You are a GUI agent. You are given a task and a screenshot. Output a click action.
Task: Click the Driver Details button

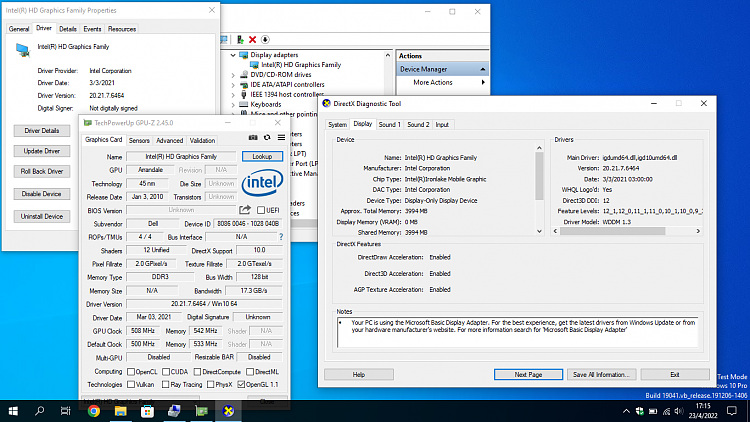pos(42,131)
